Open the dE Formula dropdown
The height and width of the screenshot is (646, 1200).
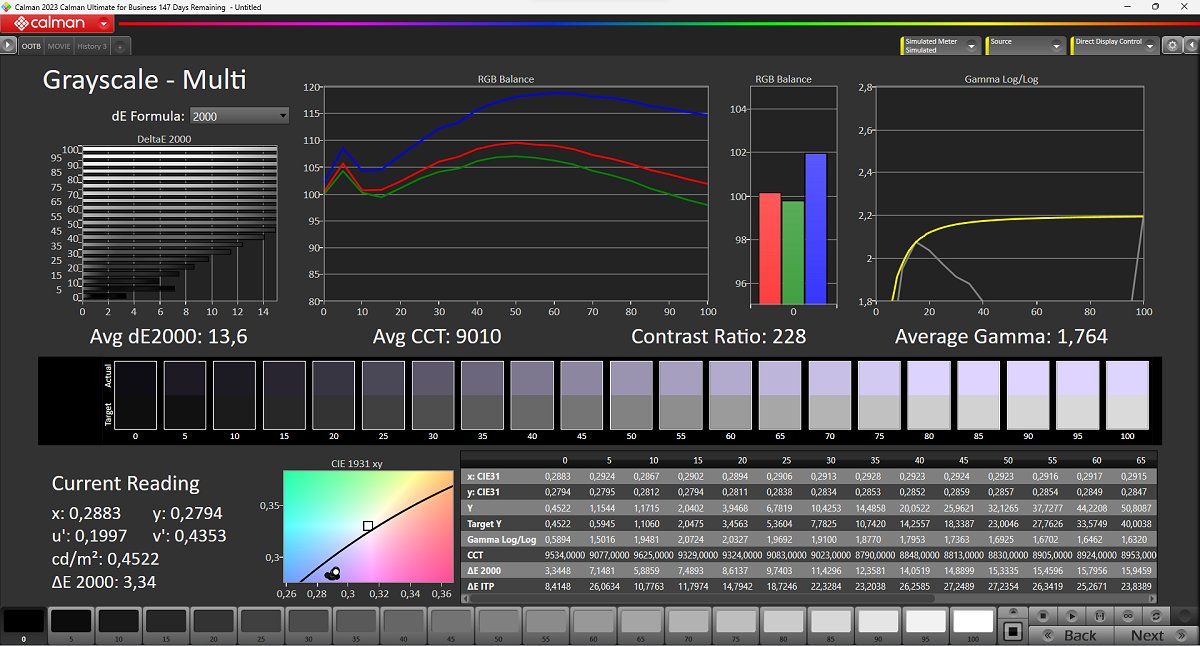239,116
